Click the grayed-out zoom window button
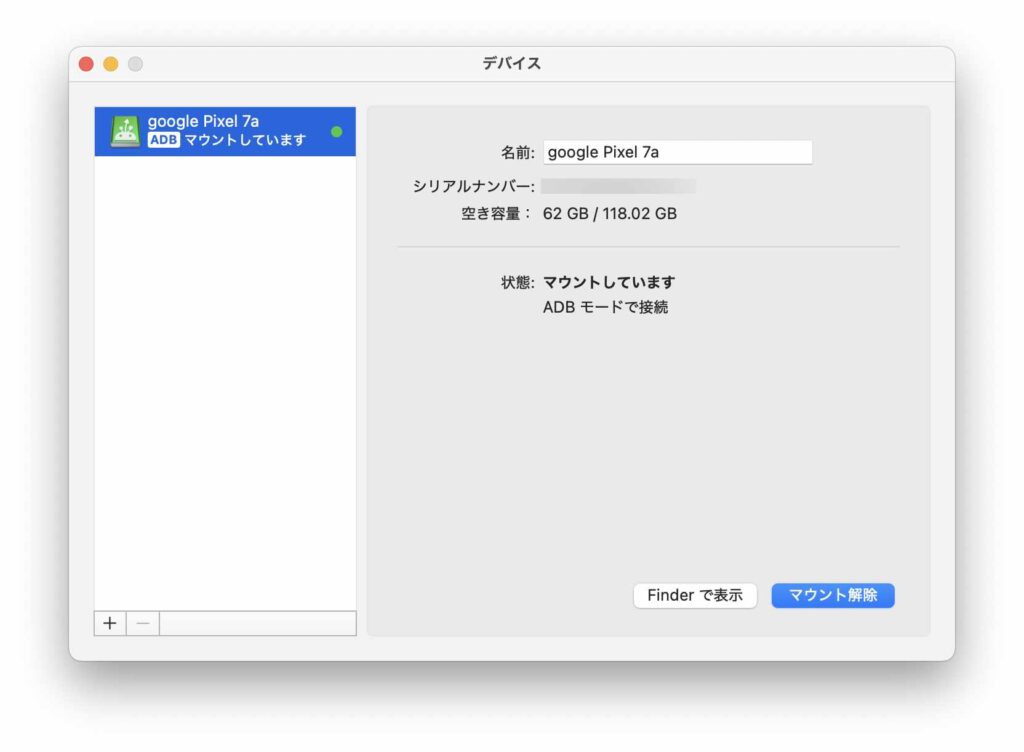The width and height of the screenshot is (1024, 752). click(135, 64)
